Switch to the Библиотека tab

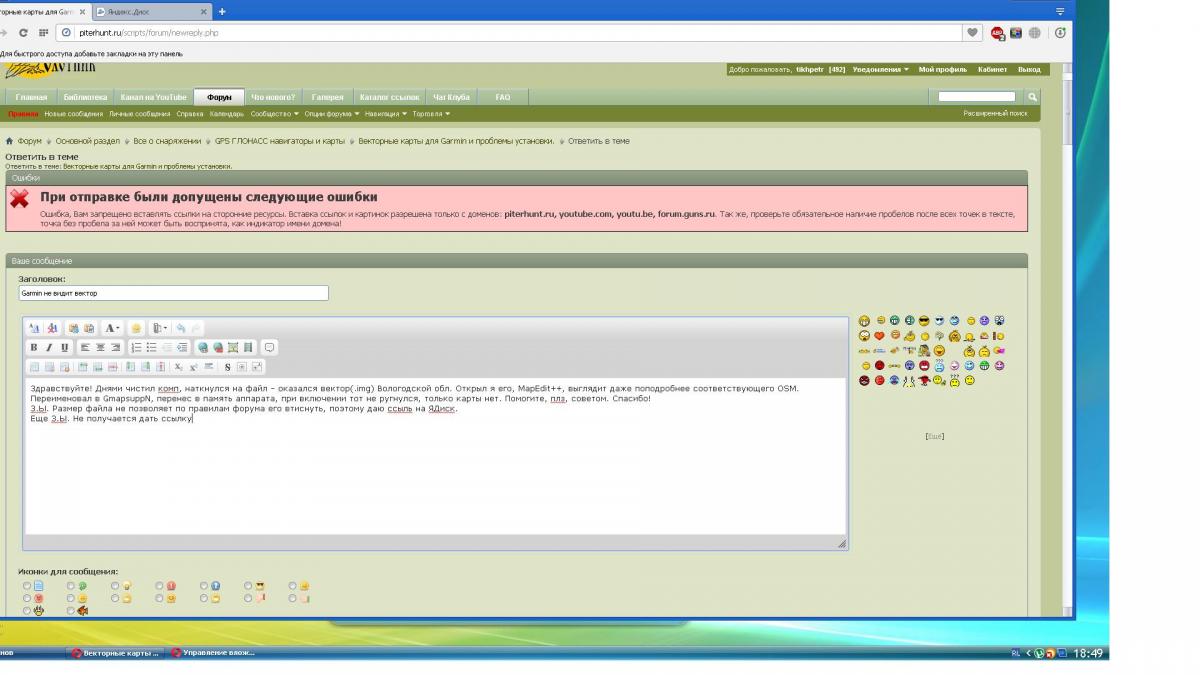click(85, 97)
